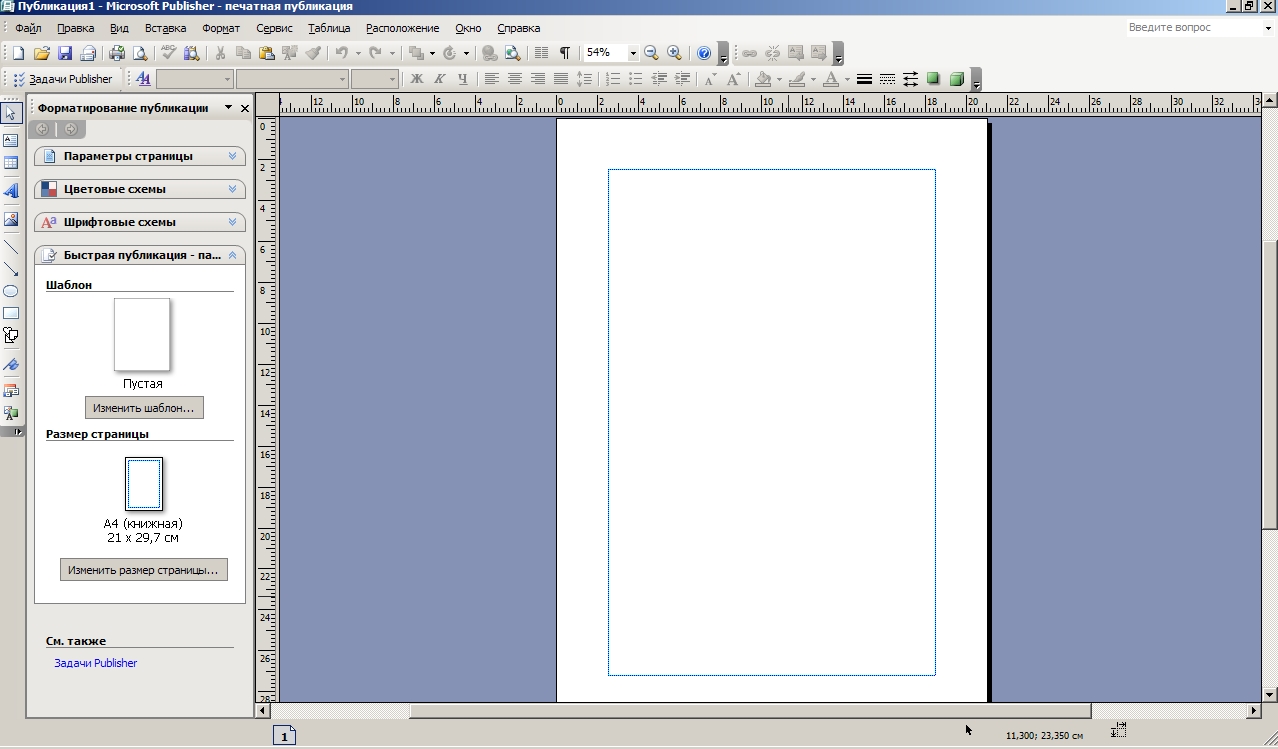Toggle the special characters pilcrow button
Viewport: 1278px width, 749px height.
point(565,53)
